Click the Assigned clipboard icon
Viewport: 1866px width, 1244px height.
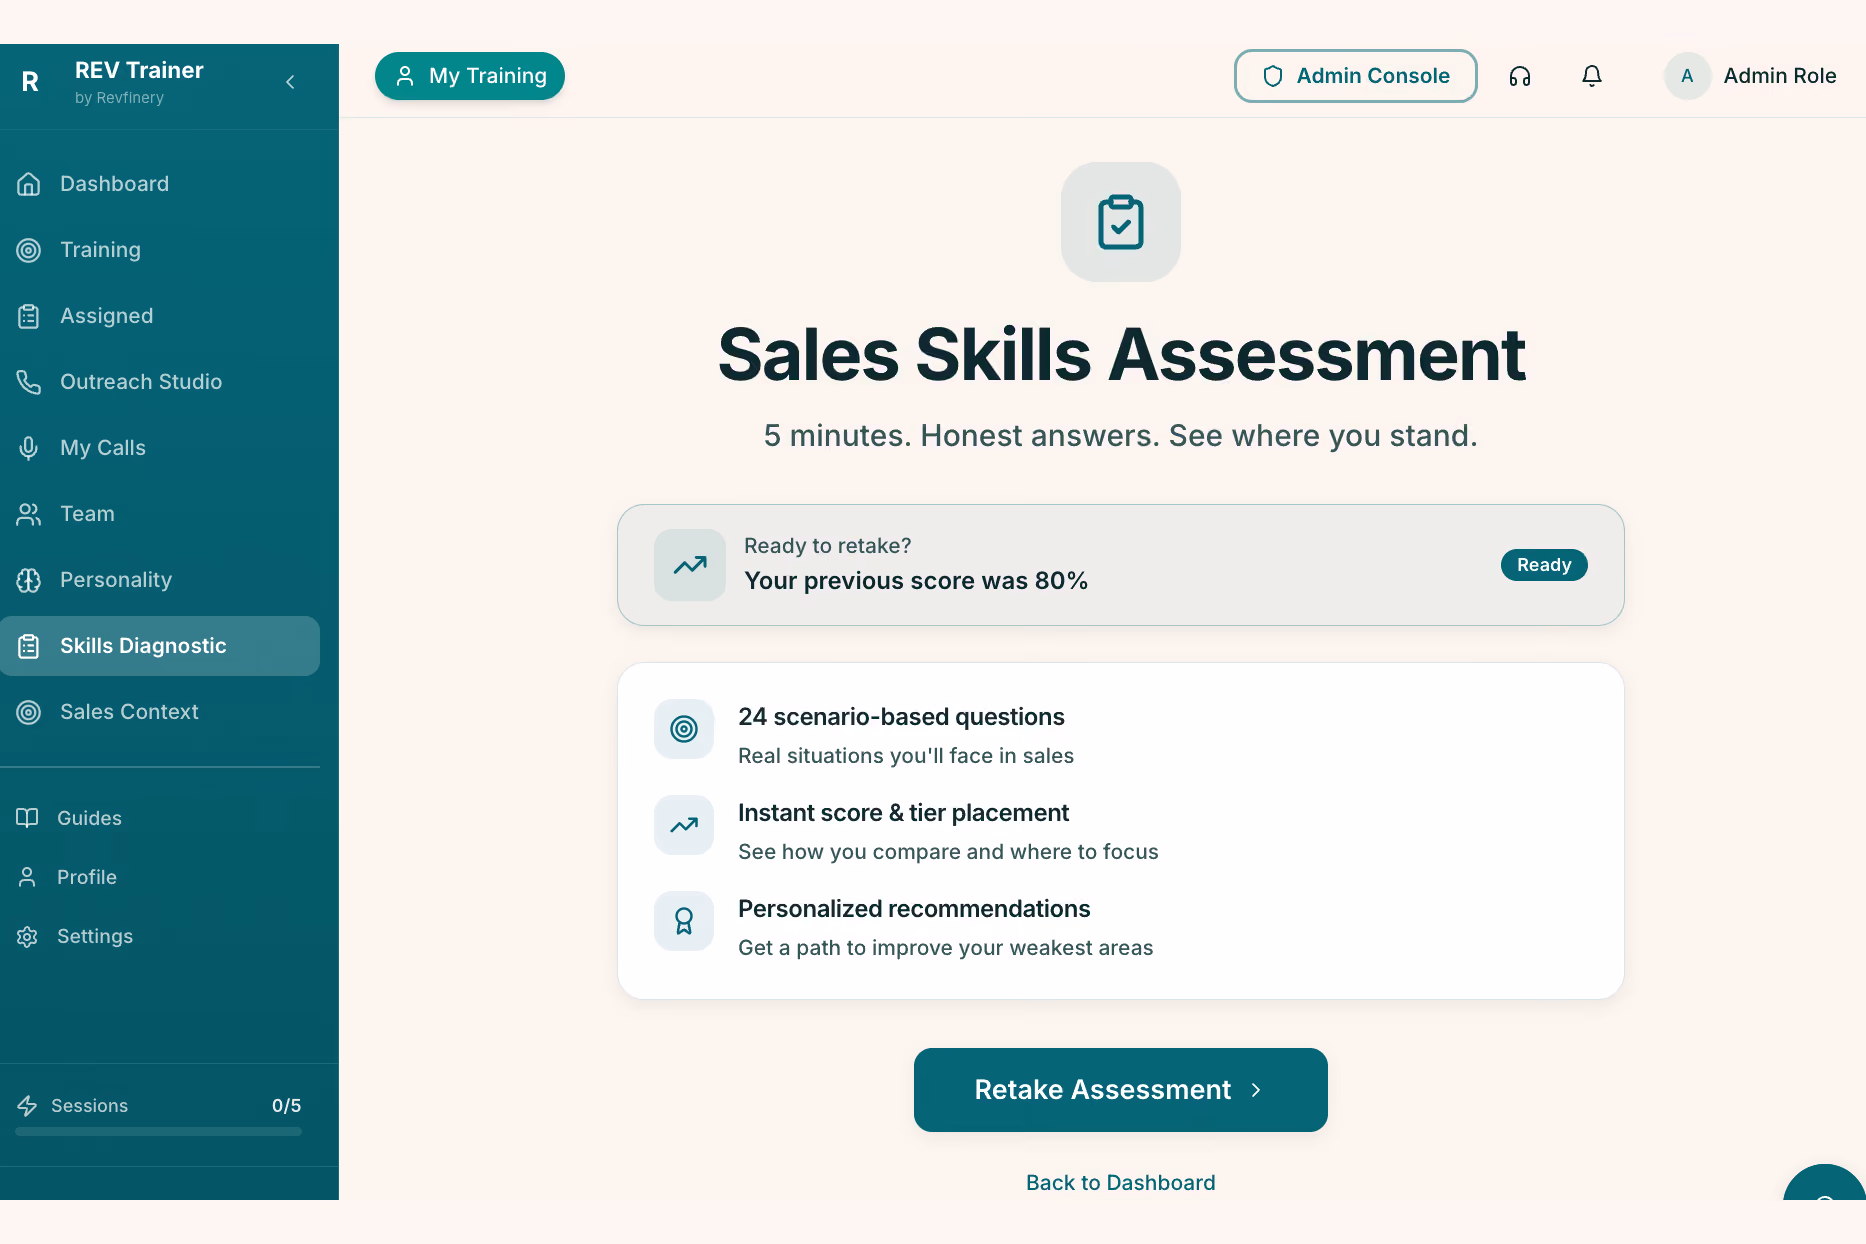29,316
